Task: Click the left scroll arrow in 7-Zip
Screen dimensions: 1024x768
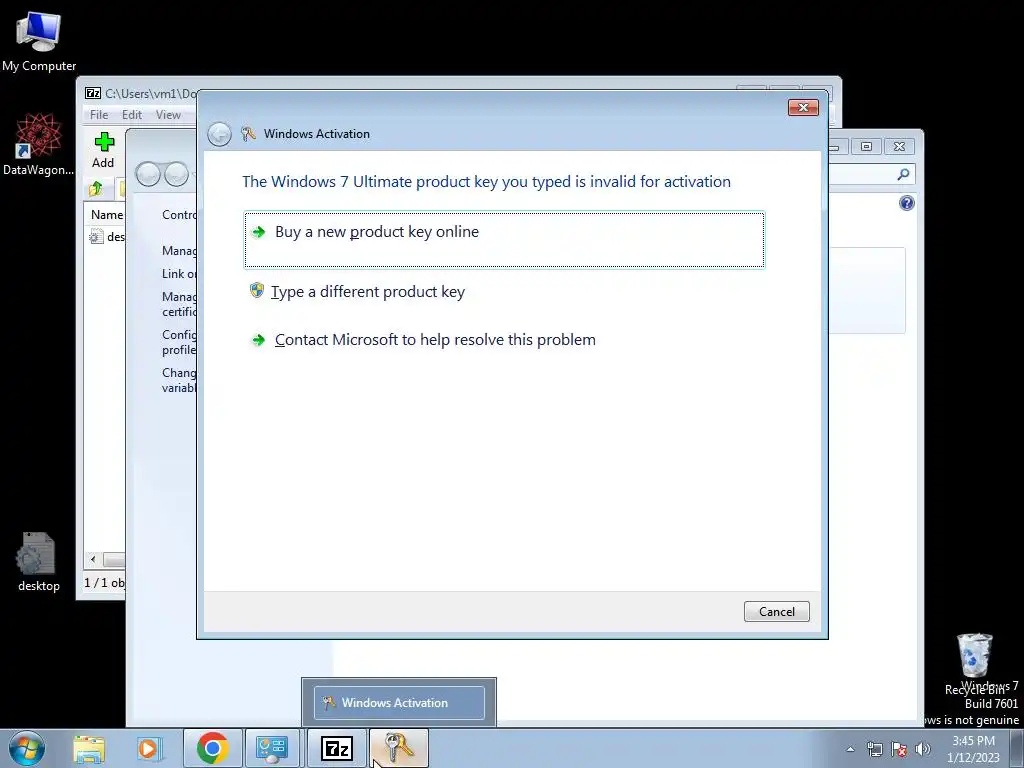Action: coord(93,560)
